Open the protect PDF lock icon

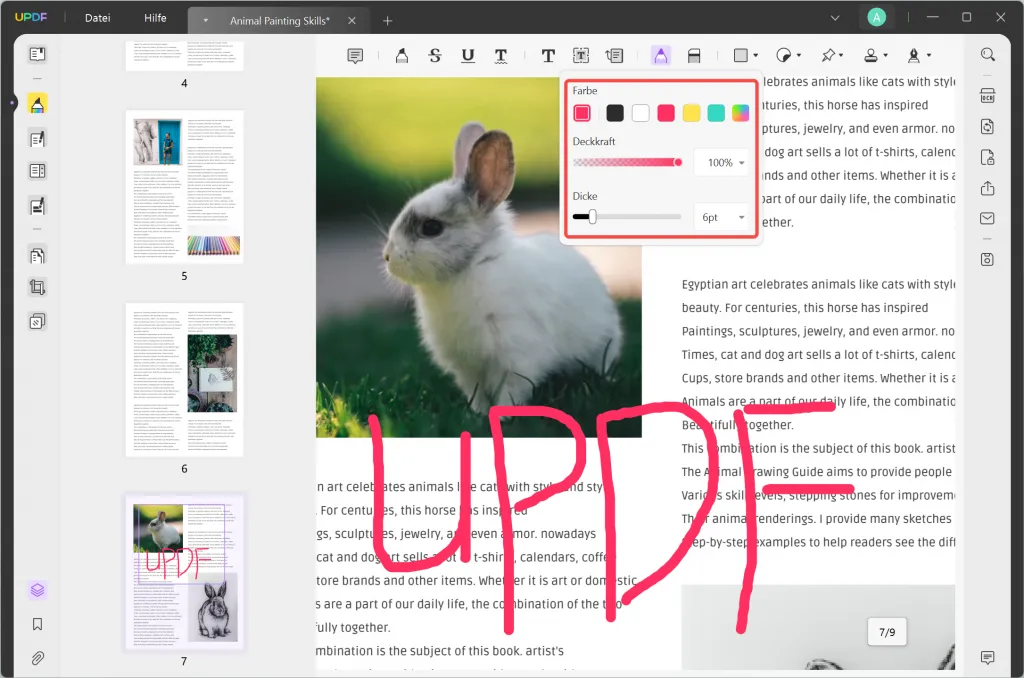click(987, 157)
